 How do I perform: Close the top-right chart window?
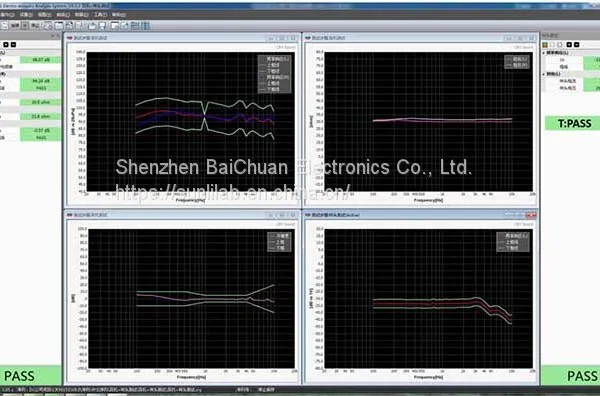pyautogui.click(x=531, y=38)
